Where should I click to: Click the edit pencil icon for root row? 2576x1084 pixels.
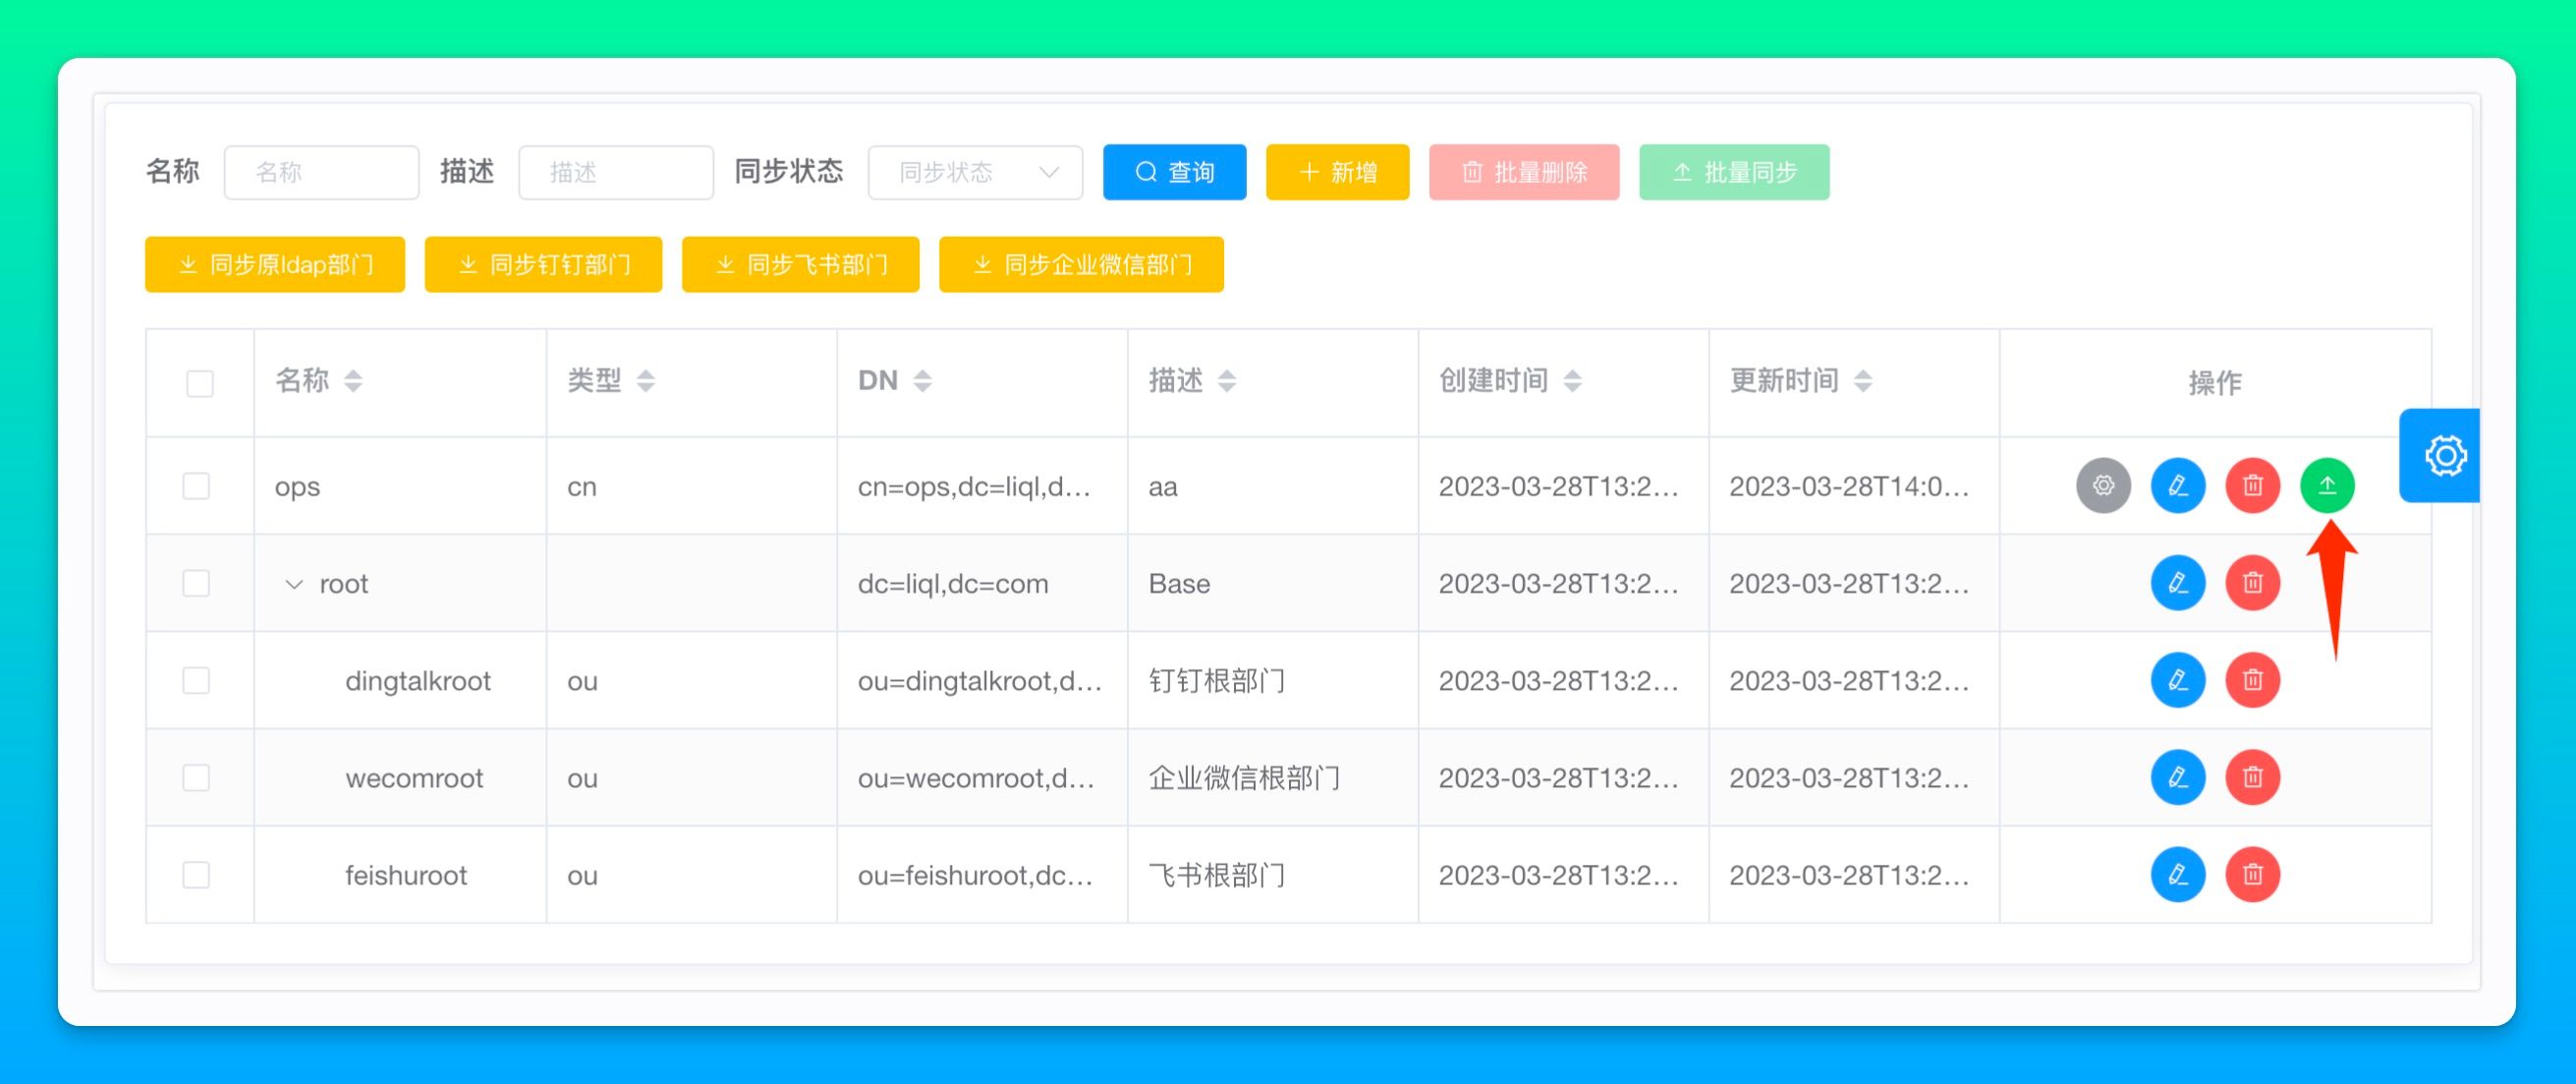(x=2178, y=583)
